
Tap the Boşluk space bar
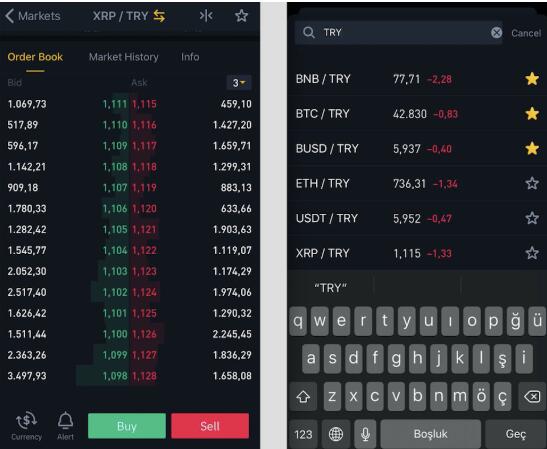(430, 434)
